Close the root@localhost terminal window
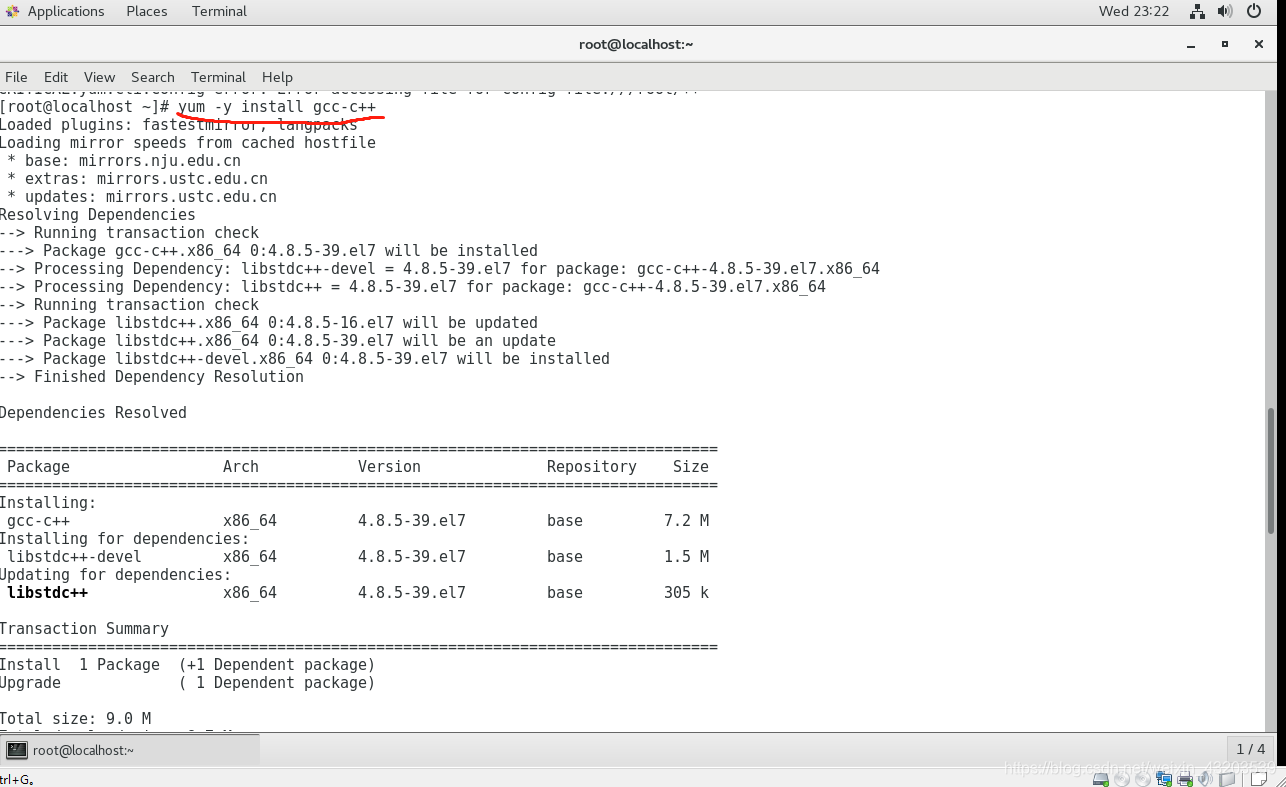The image size is (1286, 787). (1259, 44)
